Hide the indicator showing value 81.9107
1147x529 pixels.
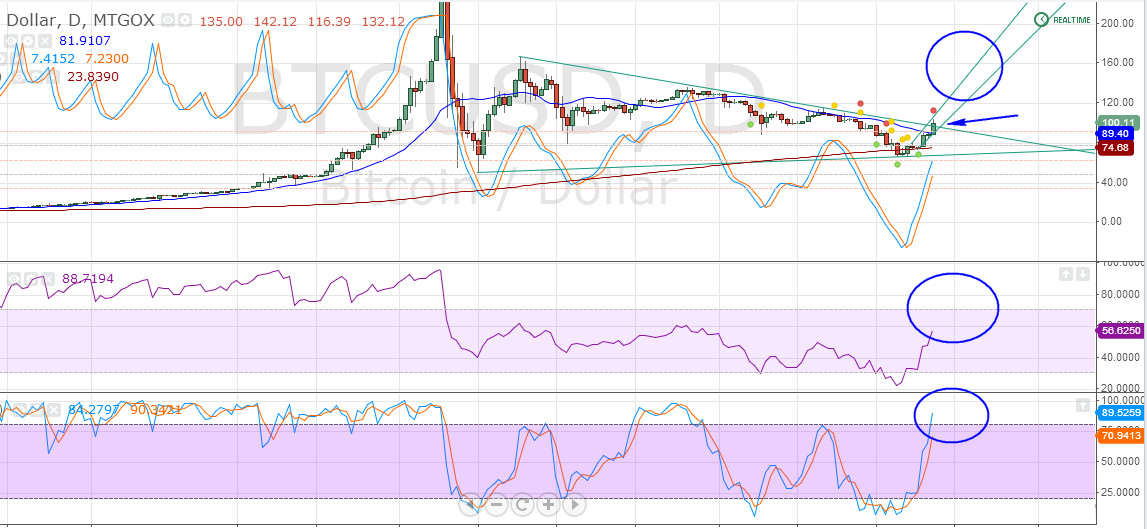pos(11,41)
